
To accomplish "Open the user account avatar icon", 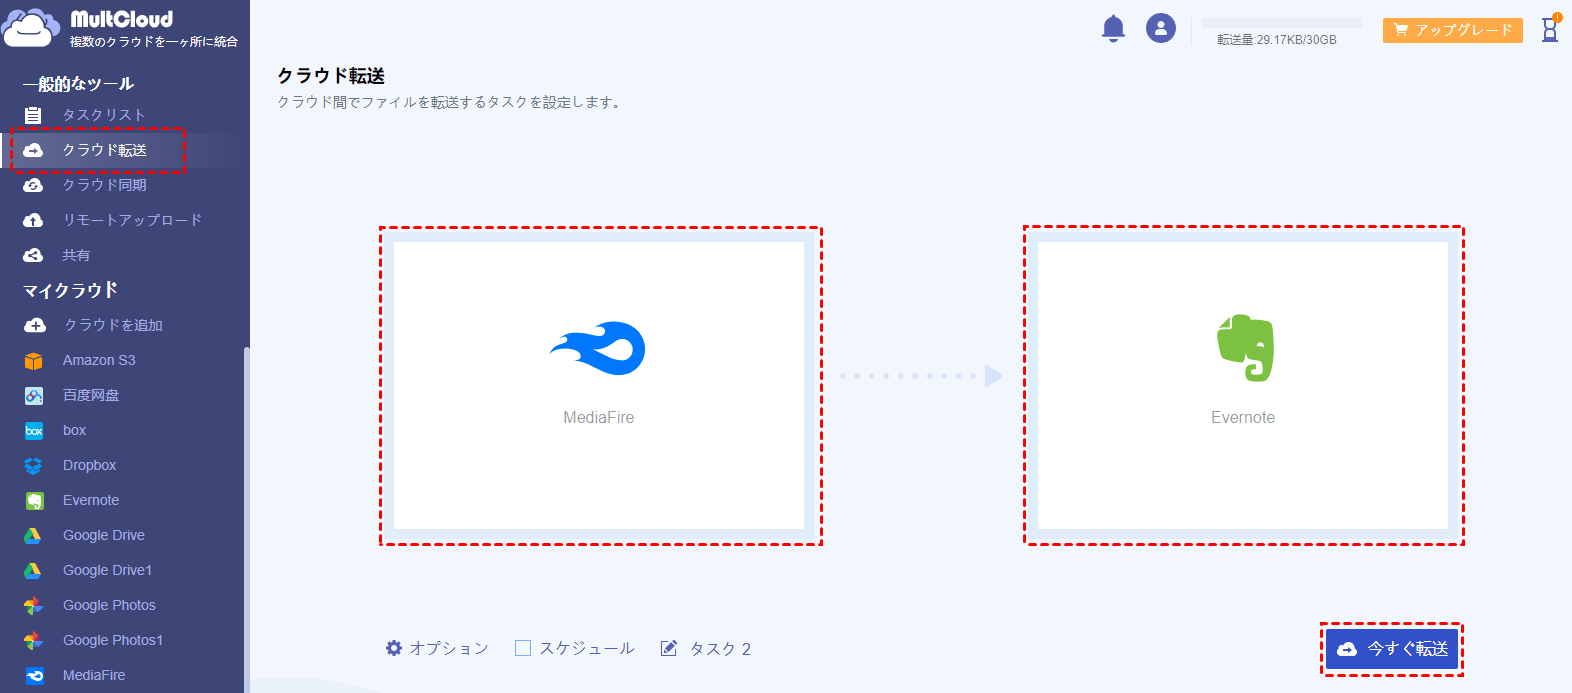I will (1161, 28).
